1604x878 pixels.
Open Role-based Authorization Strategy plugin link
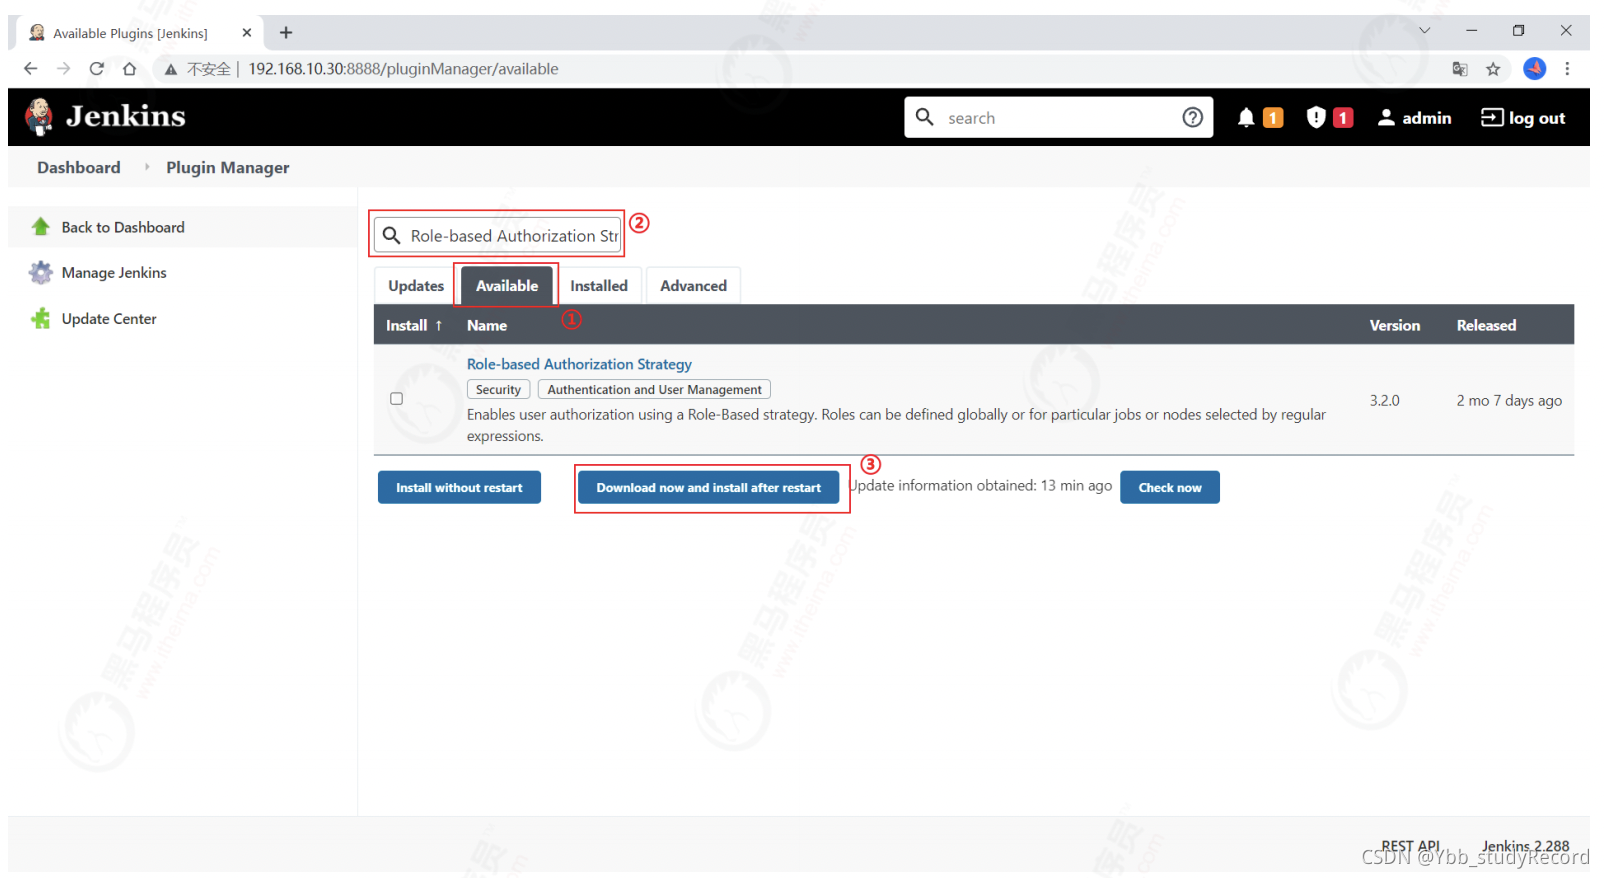(x=579, y=364)
